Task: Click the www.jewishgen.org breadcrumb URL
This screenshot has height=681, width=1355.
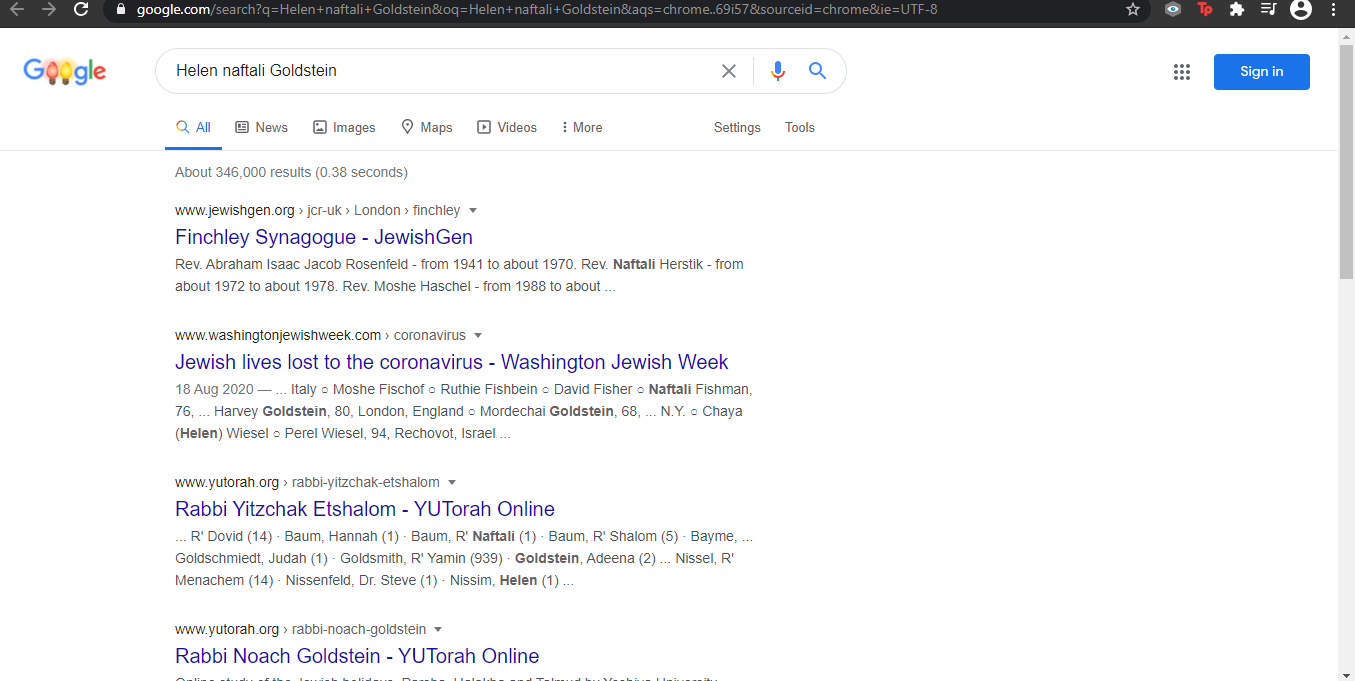Action: pos(235,211)
